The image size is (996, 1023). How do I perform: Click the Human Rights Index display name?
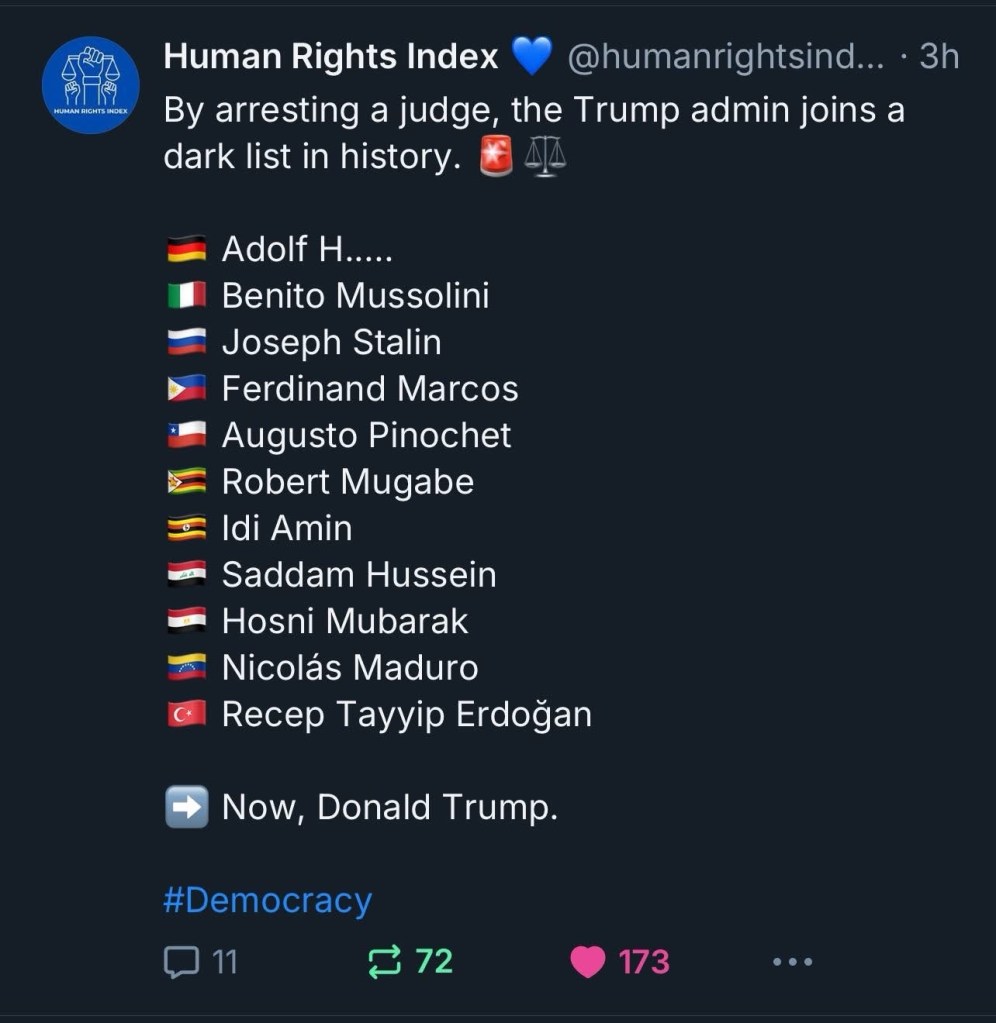(x=330, y=57)
